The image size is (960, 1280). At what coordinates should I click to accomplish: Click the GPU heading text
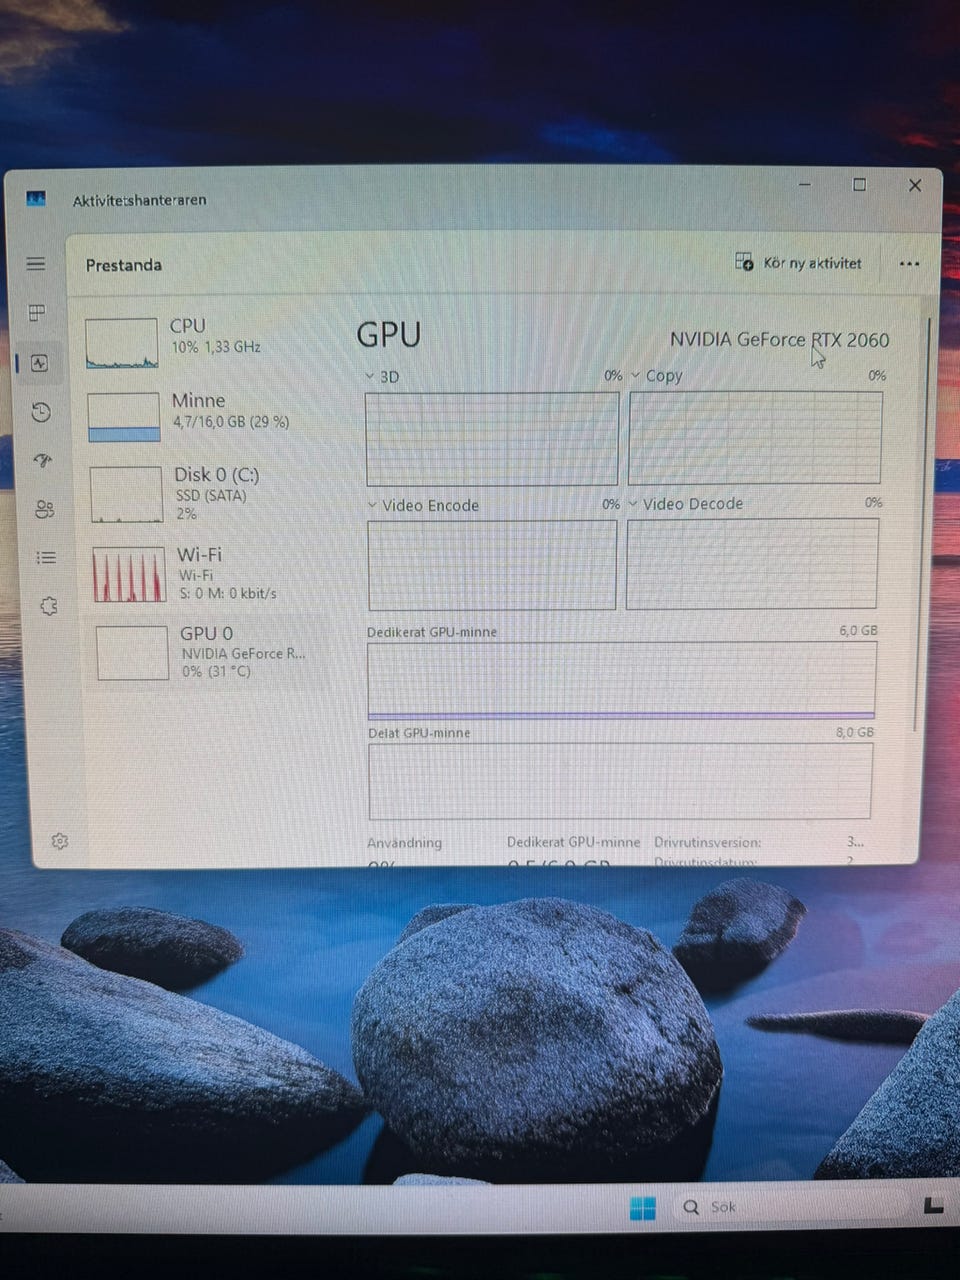pos(389,334)
